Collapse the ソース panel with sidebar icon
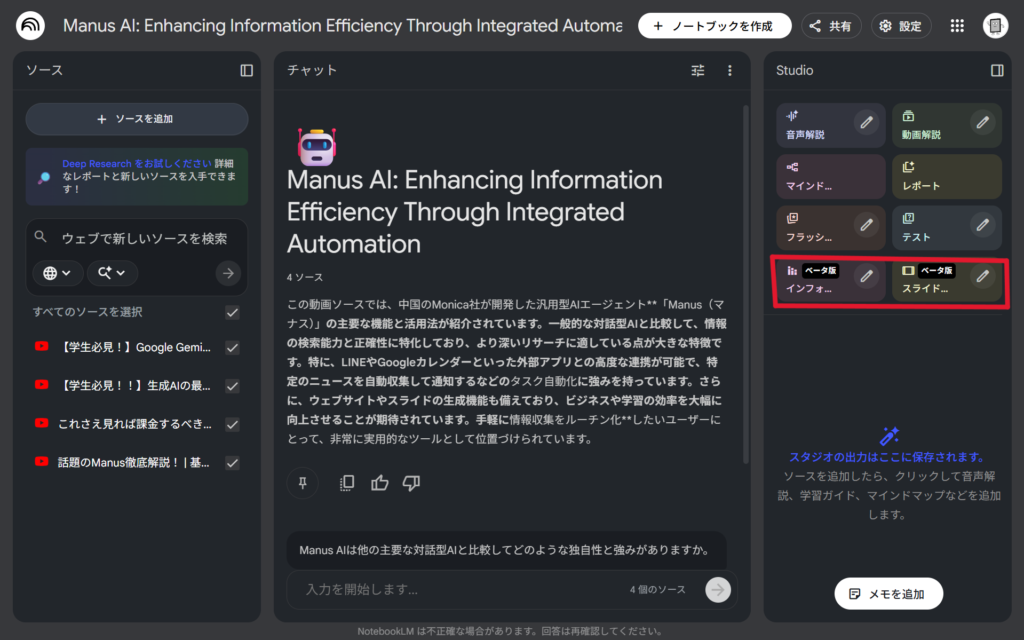 [x=247, y=70]
